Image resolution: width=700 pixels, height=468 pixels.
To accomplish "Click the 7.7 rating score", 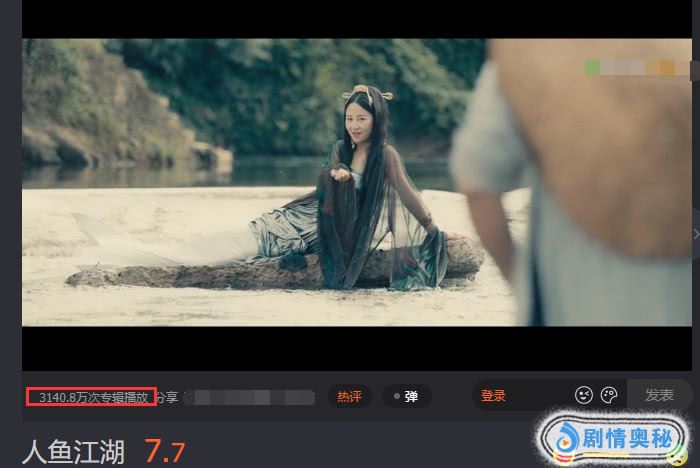I will click(165, 451).
